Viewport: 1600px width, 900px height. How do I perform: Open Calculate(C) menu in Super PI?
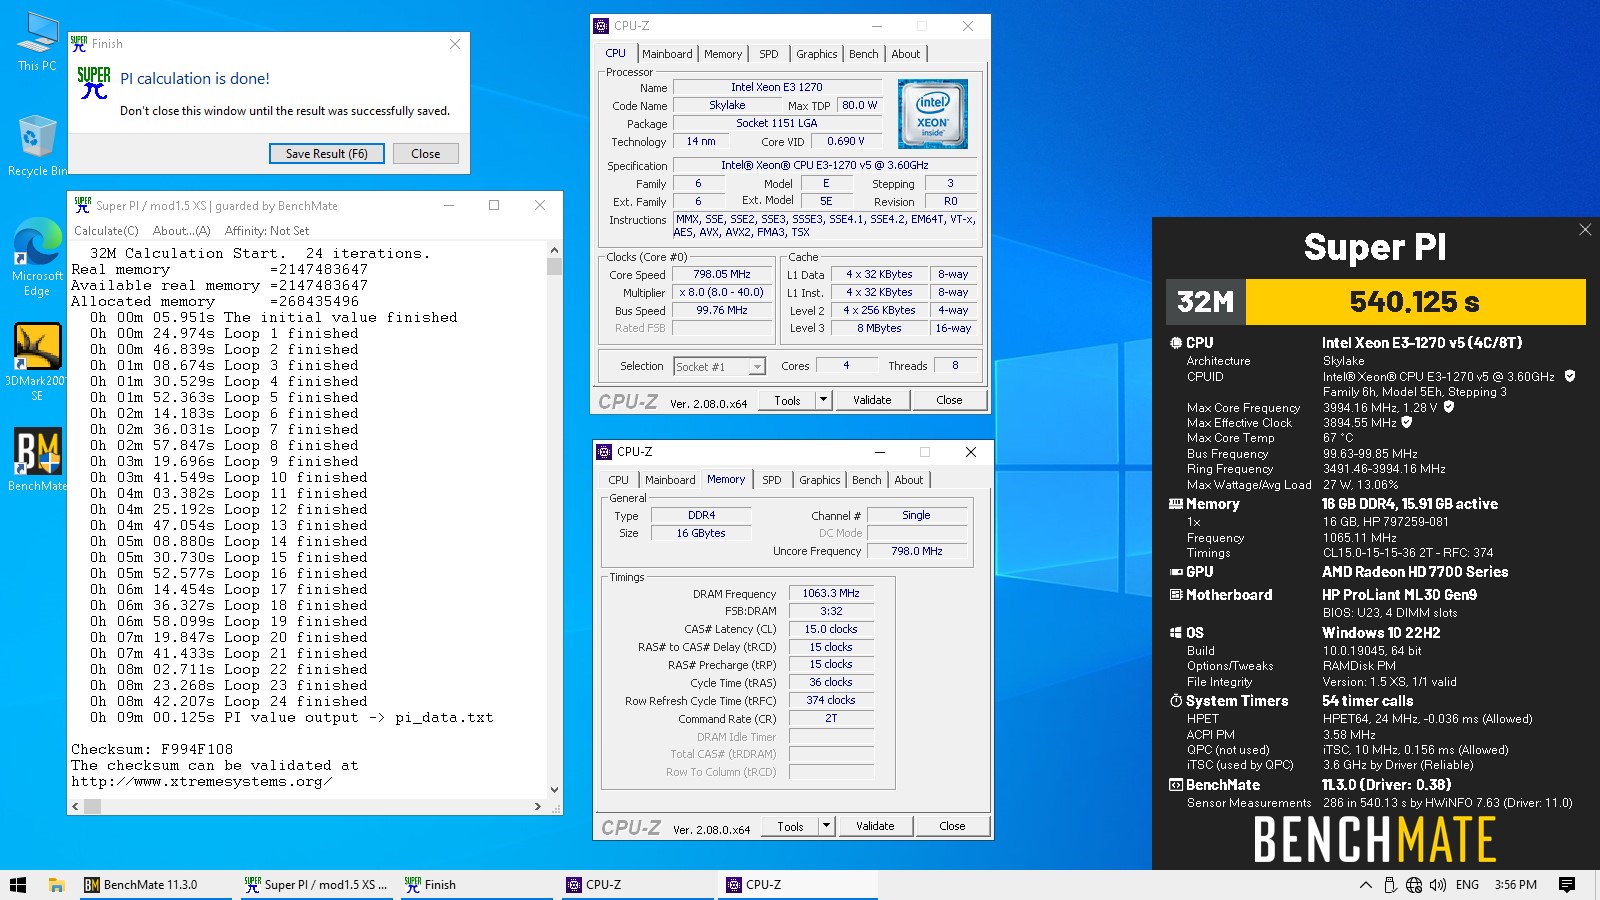point(106,231)
